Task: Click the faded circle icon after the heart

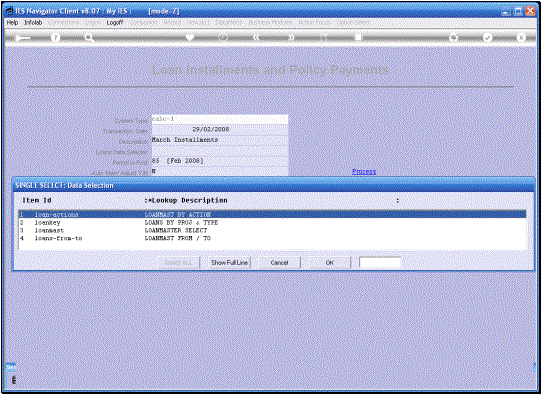Action: [223, 37]
